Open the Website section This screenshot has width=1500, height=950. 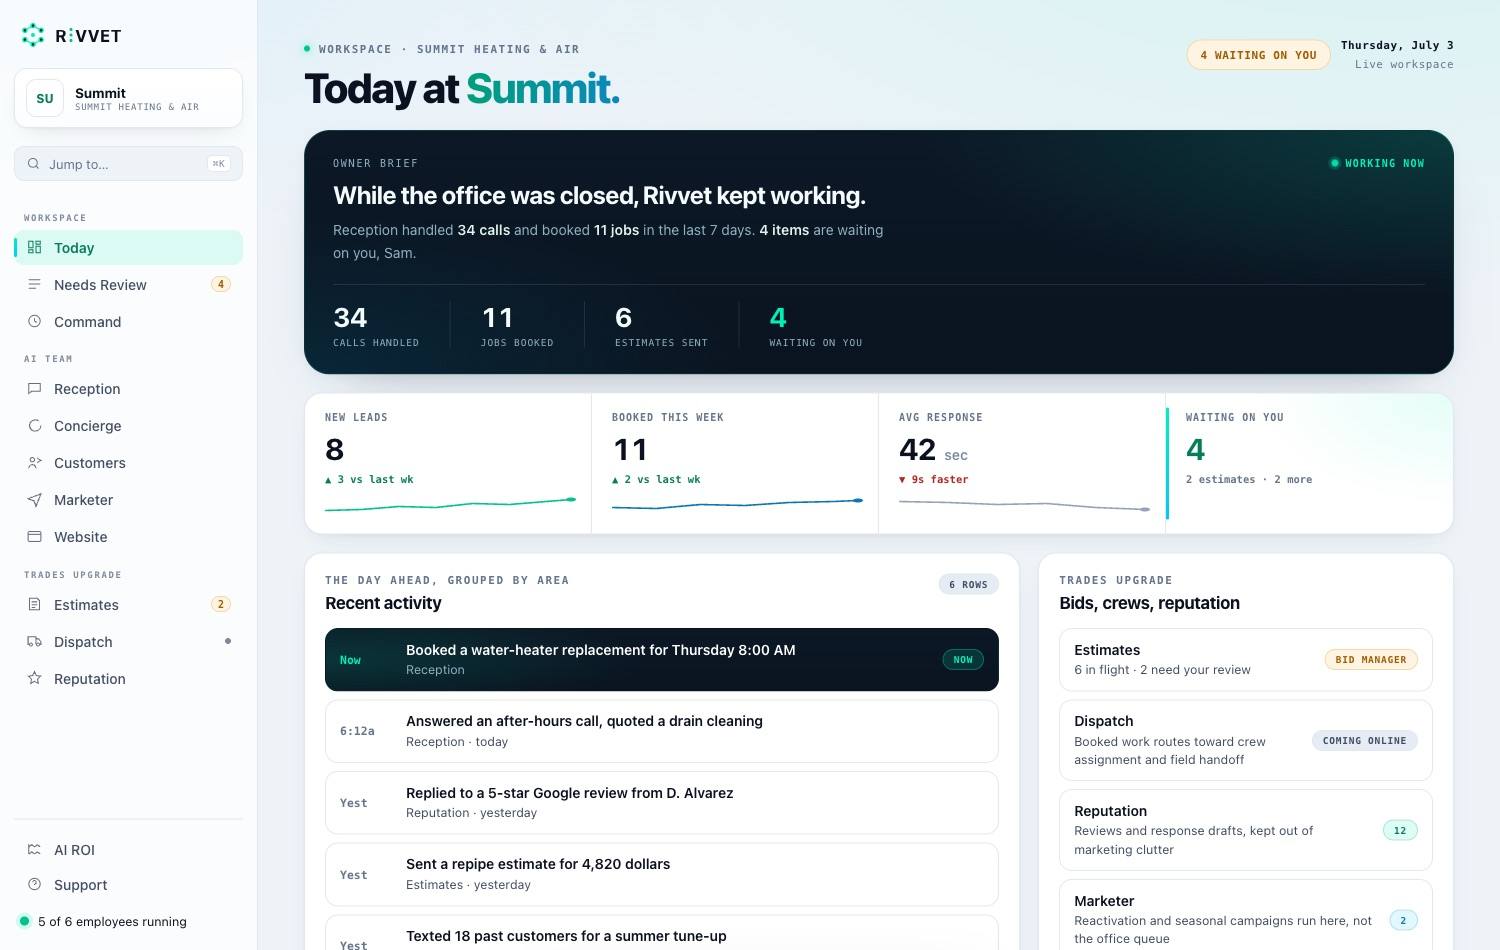(128, 537)
